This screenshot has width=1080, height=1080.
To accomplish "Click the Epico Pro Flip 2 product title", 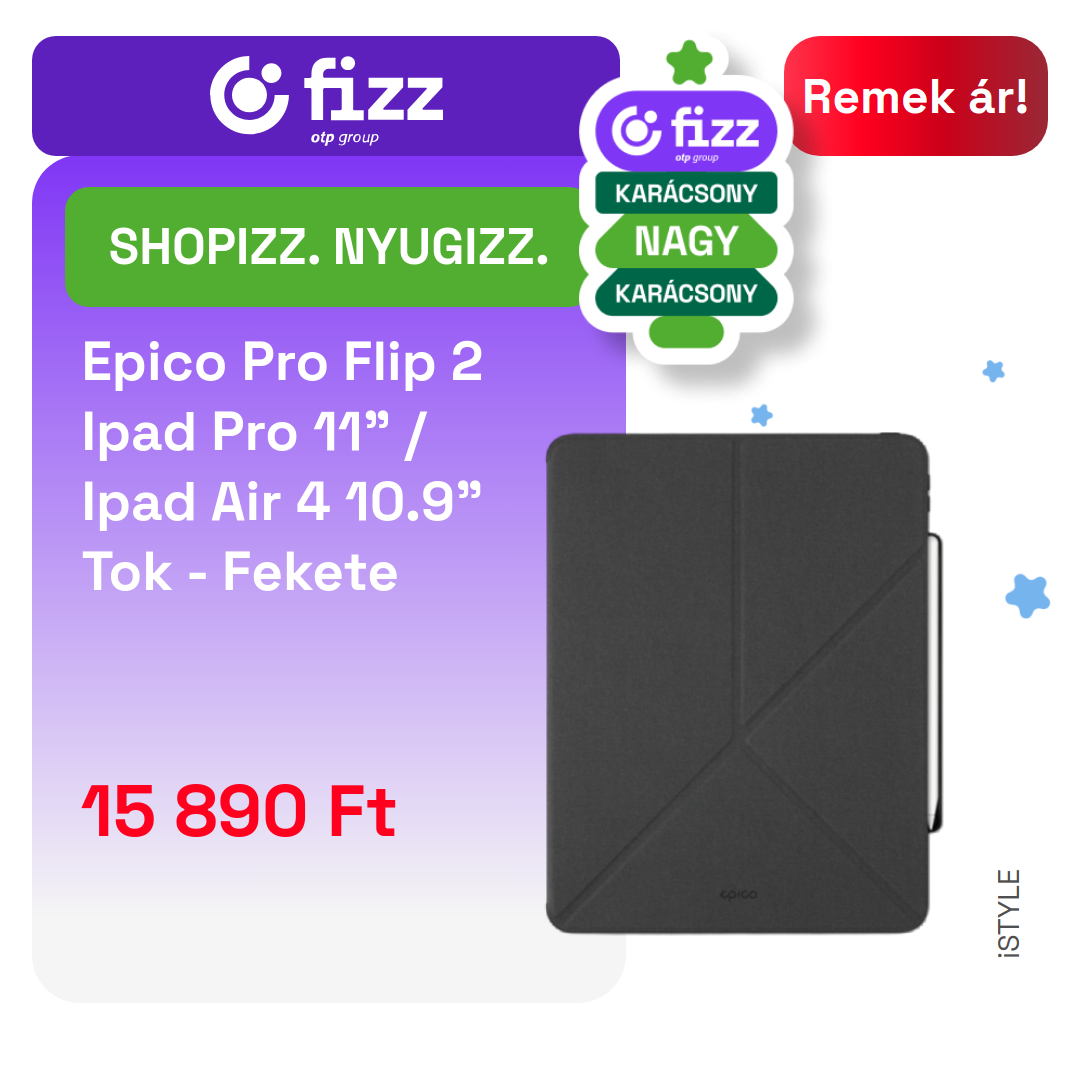I will tap(282, 362).
